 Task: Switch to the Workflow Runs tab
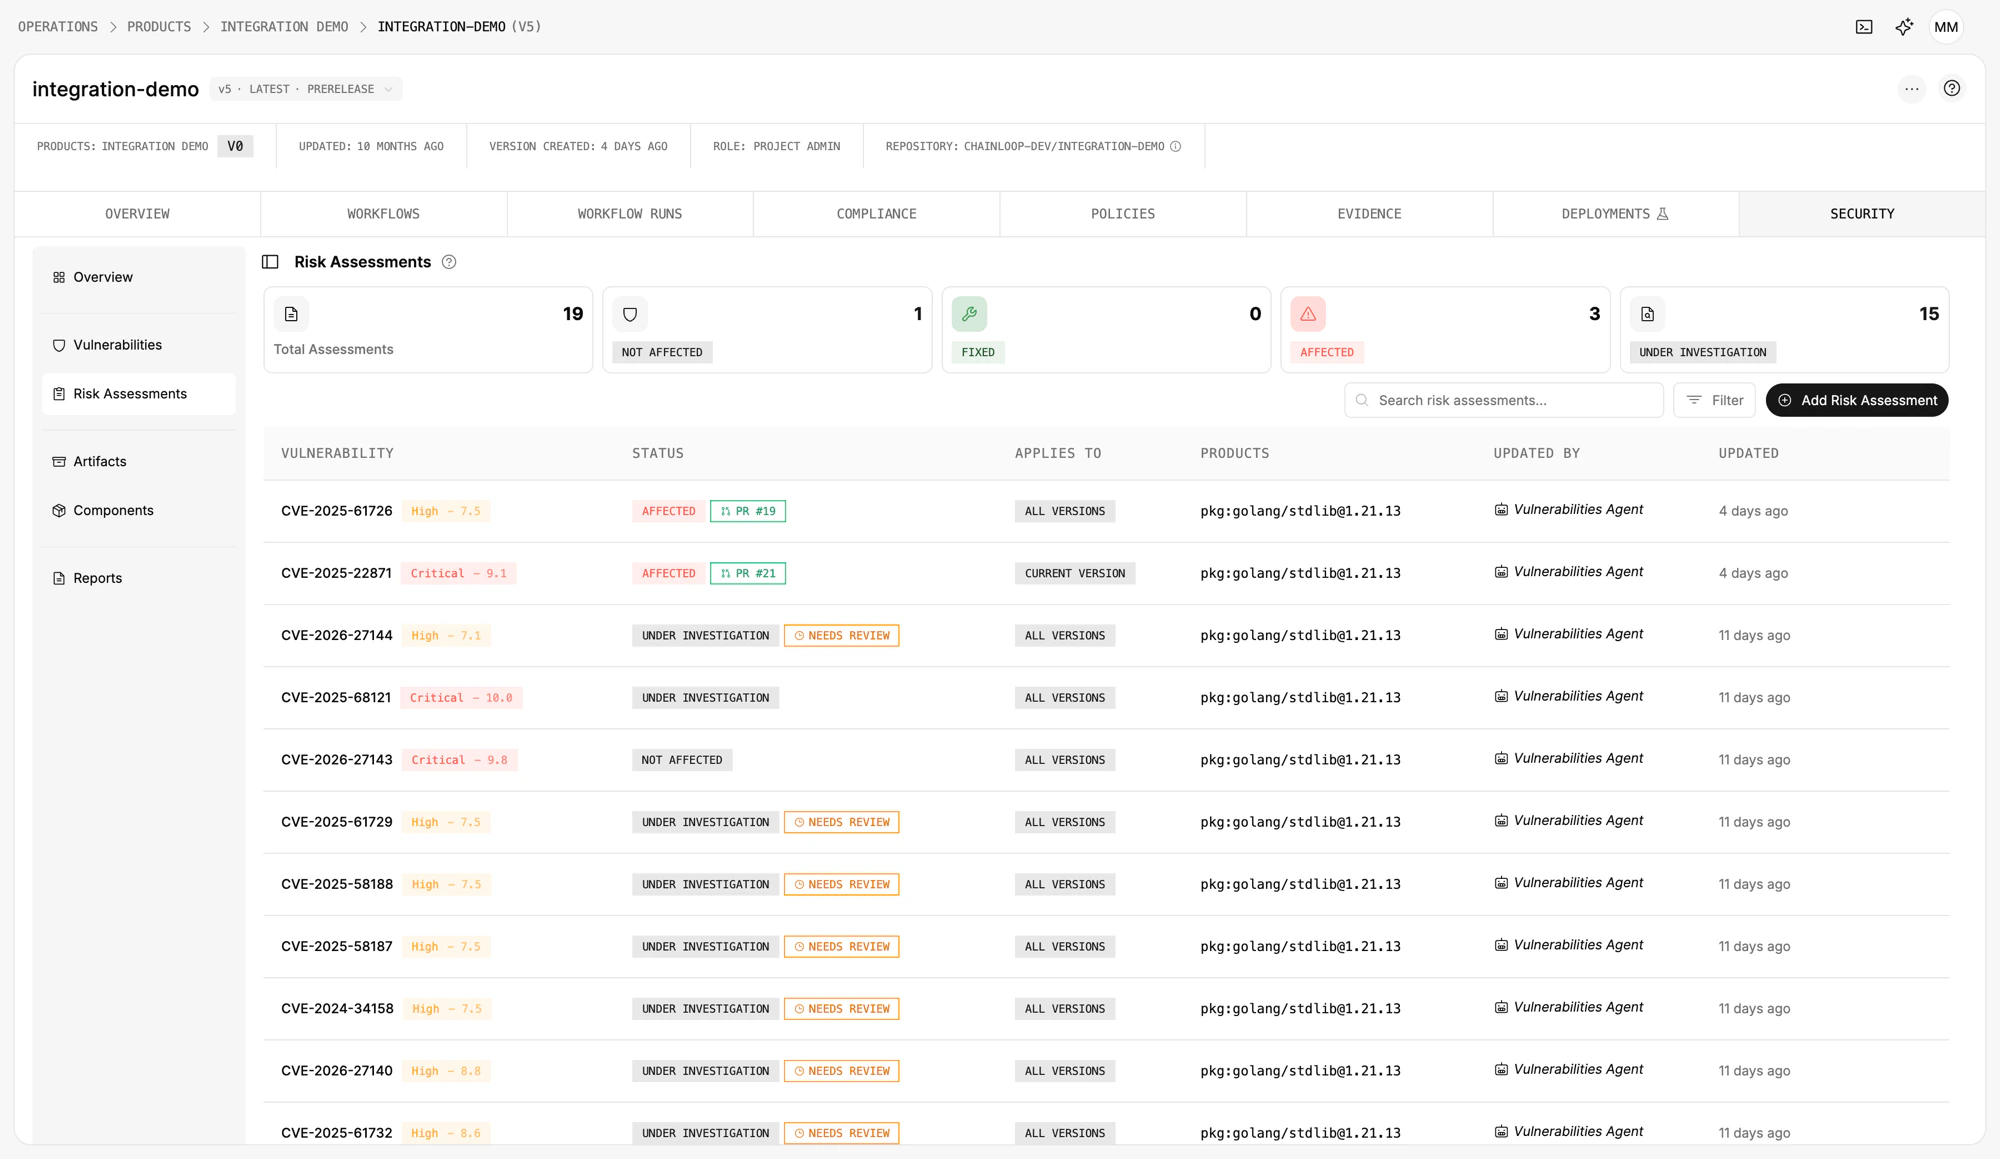point(630,214)
